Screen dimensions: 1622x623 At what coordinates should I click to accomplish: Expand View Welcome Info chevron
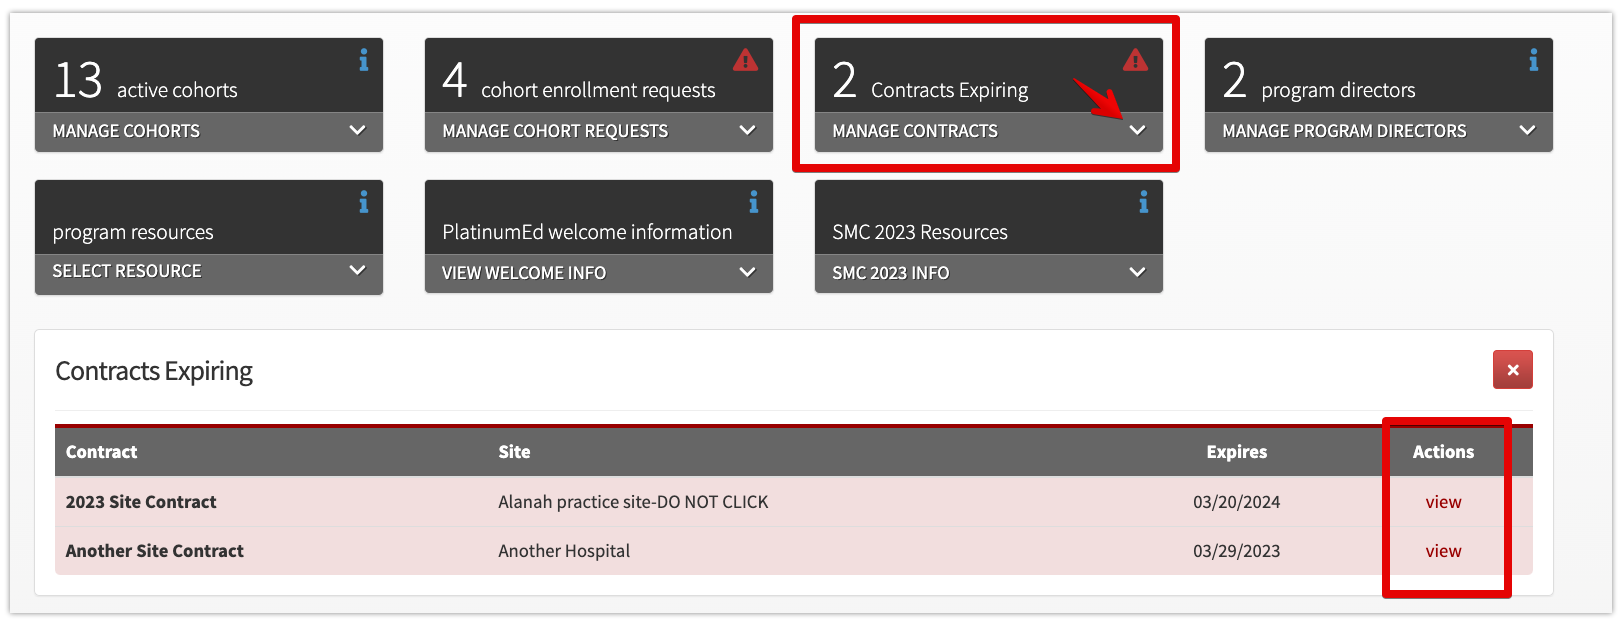[x=747, y=272]
